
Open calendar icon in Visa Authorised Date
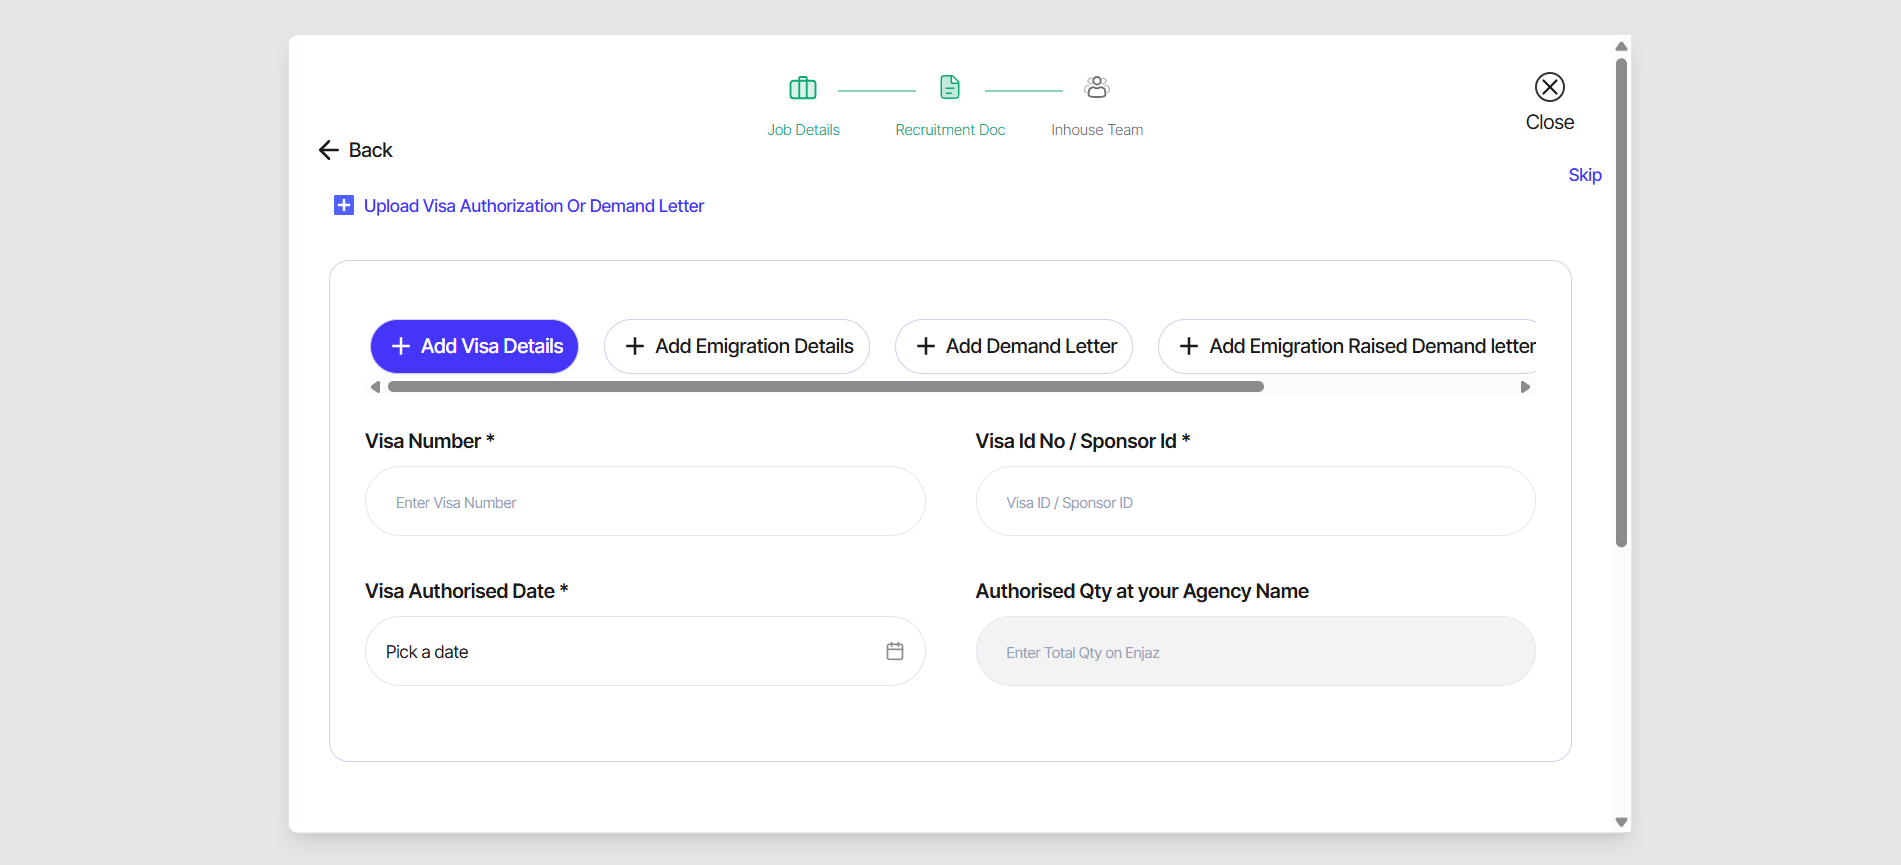(895, 652)
